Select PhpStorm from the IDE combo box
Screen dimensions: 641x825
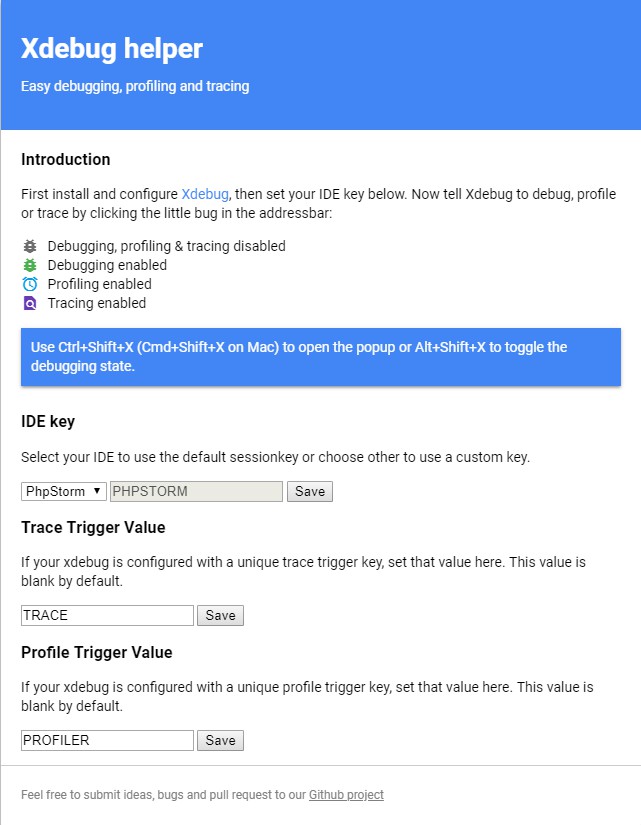click(x=63, y=491)
